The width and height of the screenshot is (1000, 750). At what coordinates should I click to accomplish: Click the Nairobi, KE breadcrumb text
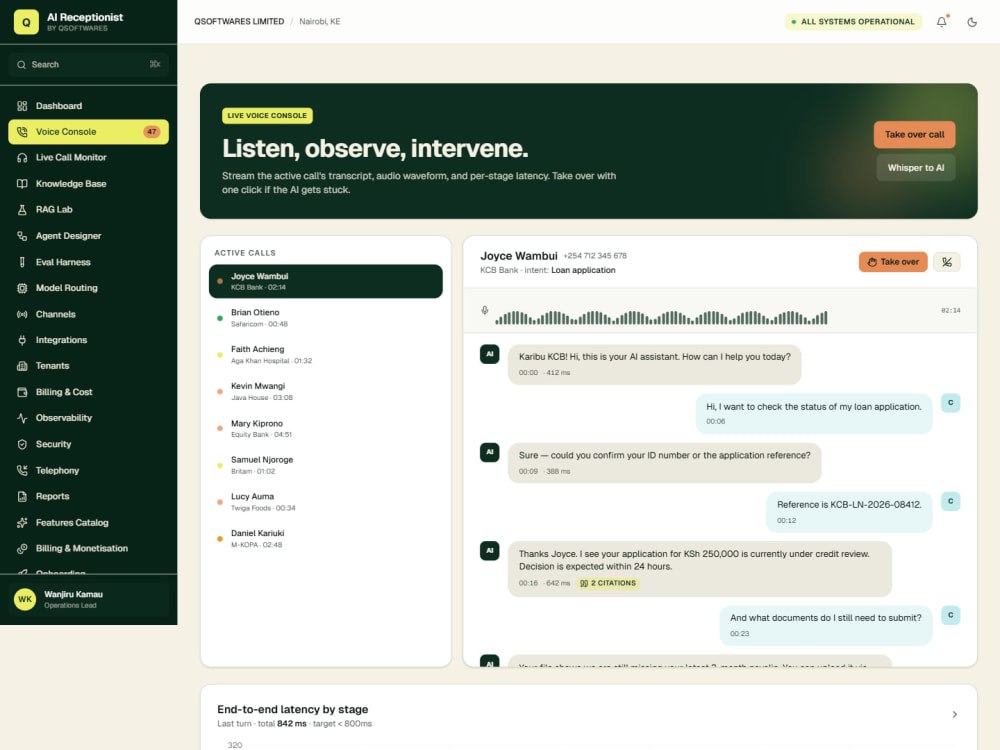pos(320,22)
